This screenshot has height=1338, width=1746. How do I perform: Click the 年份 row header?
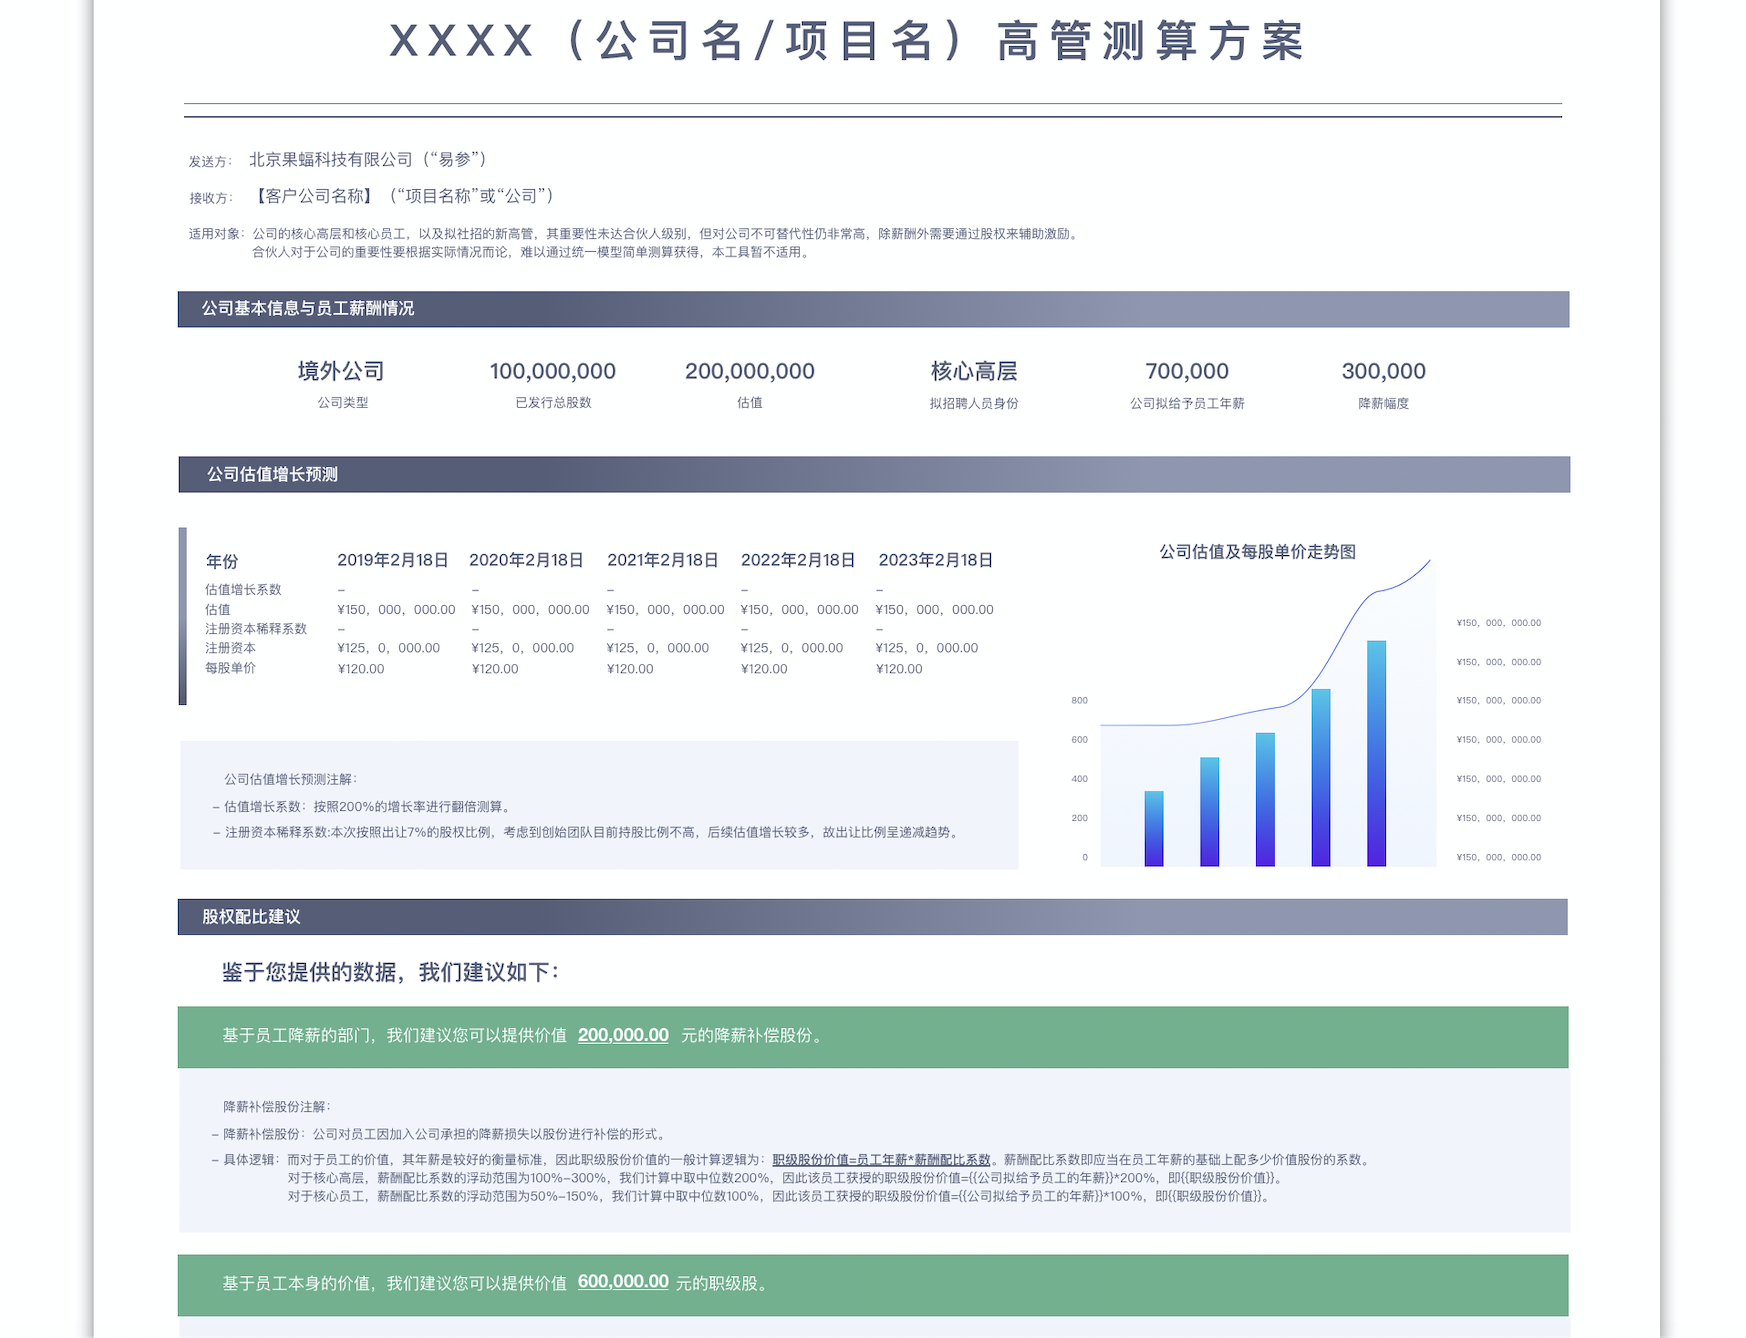click(x=222, y=561)
